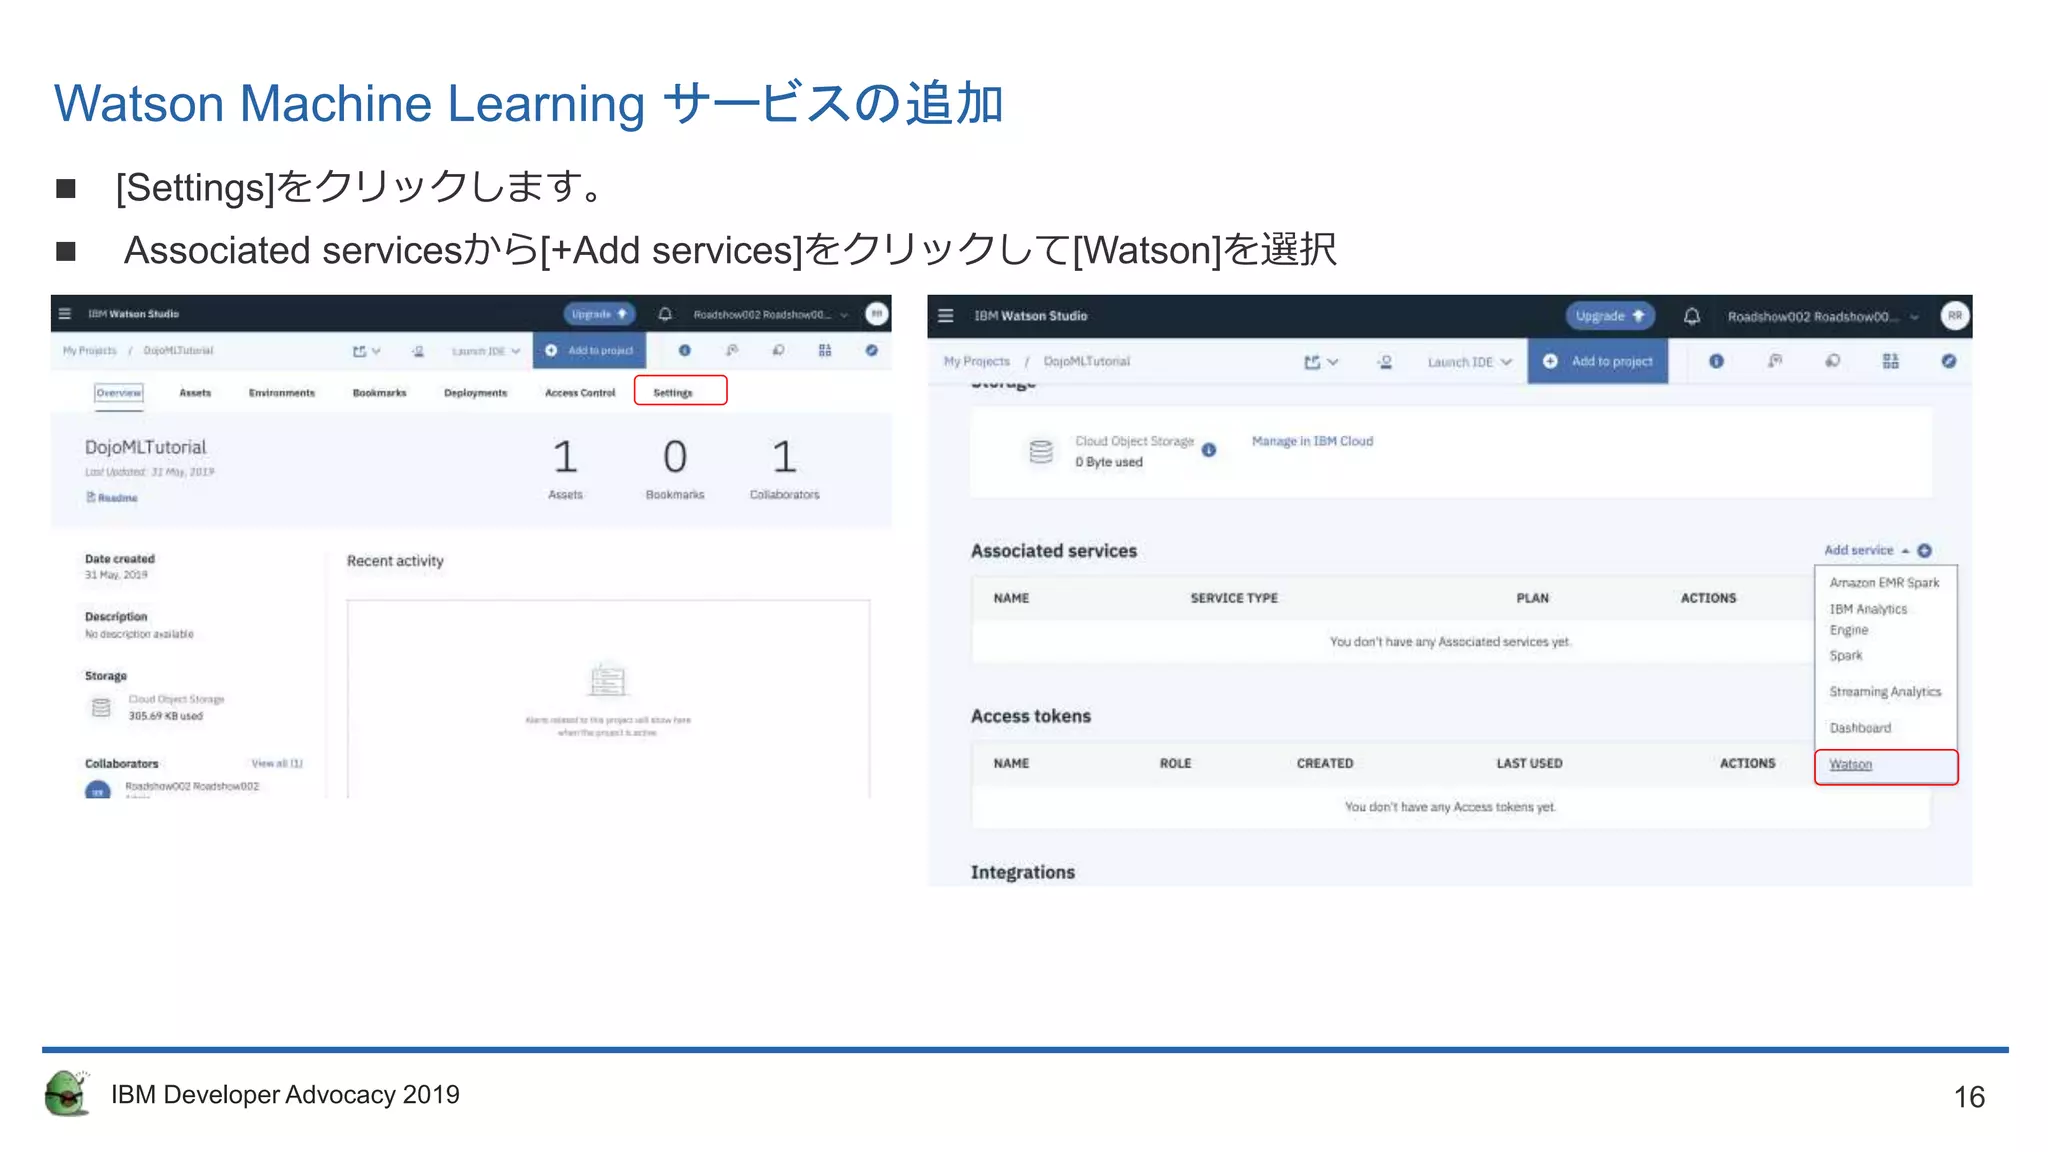The height and width of the screenshot is (1152, 2048).
Task: Expand Roadshow002 account dropdown in left header
Action: 844,314
